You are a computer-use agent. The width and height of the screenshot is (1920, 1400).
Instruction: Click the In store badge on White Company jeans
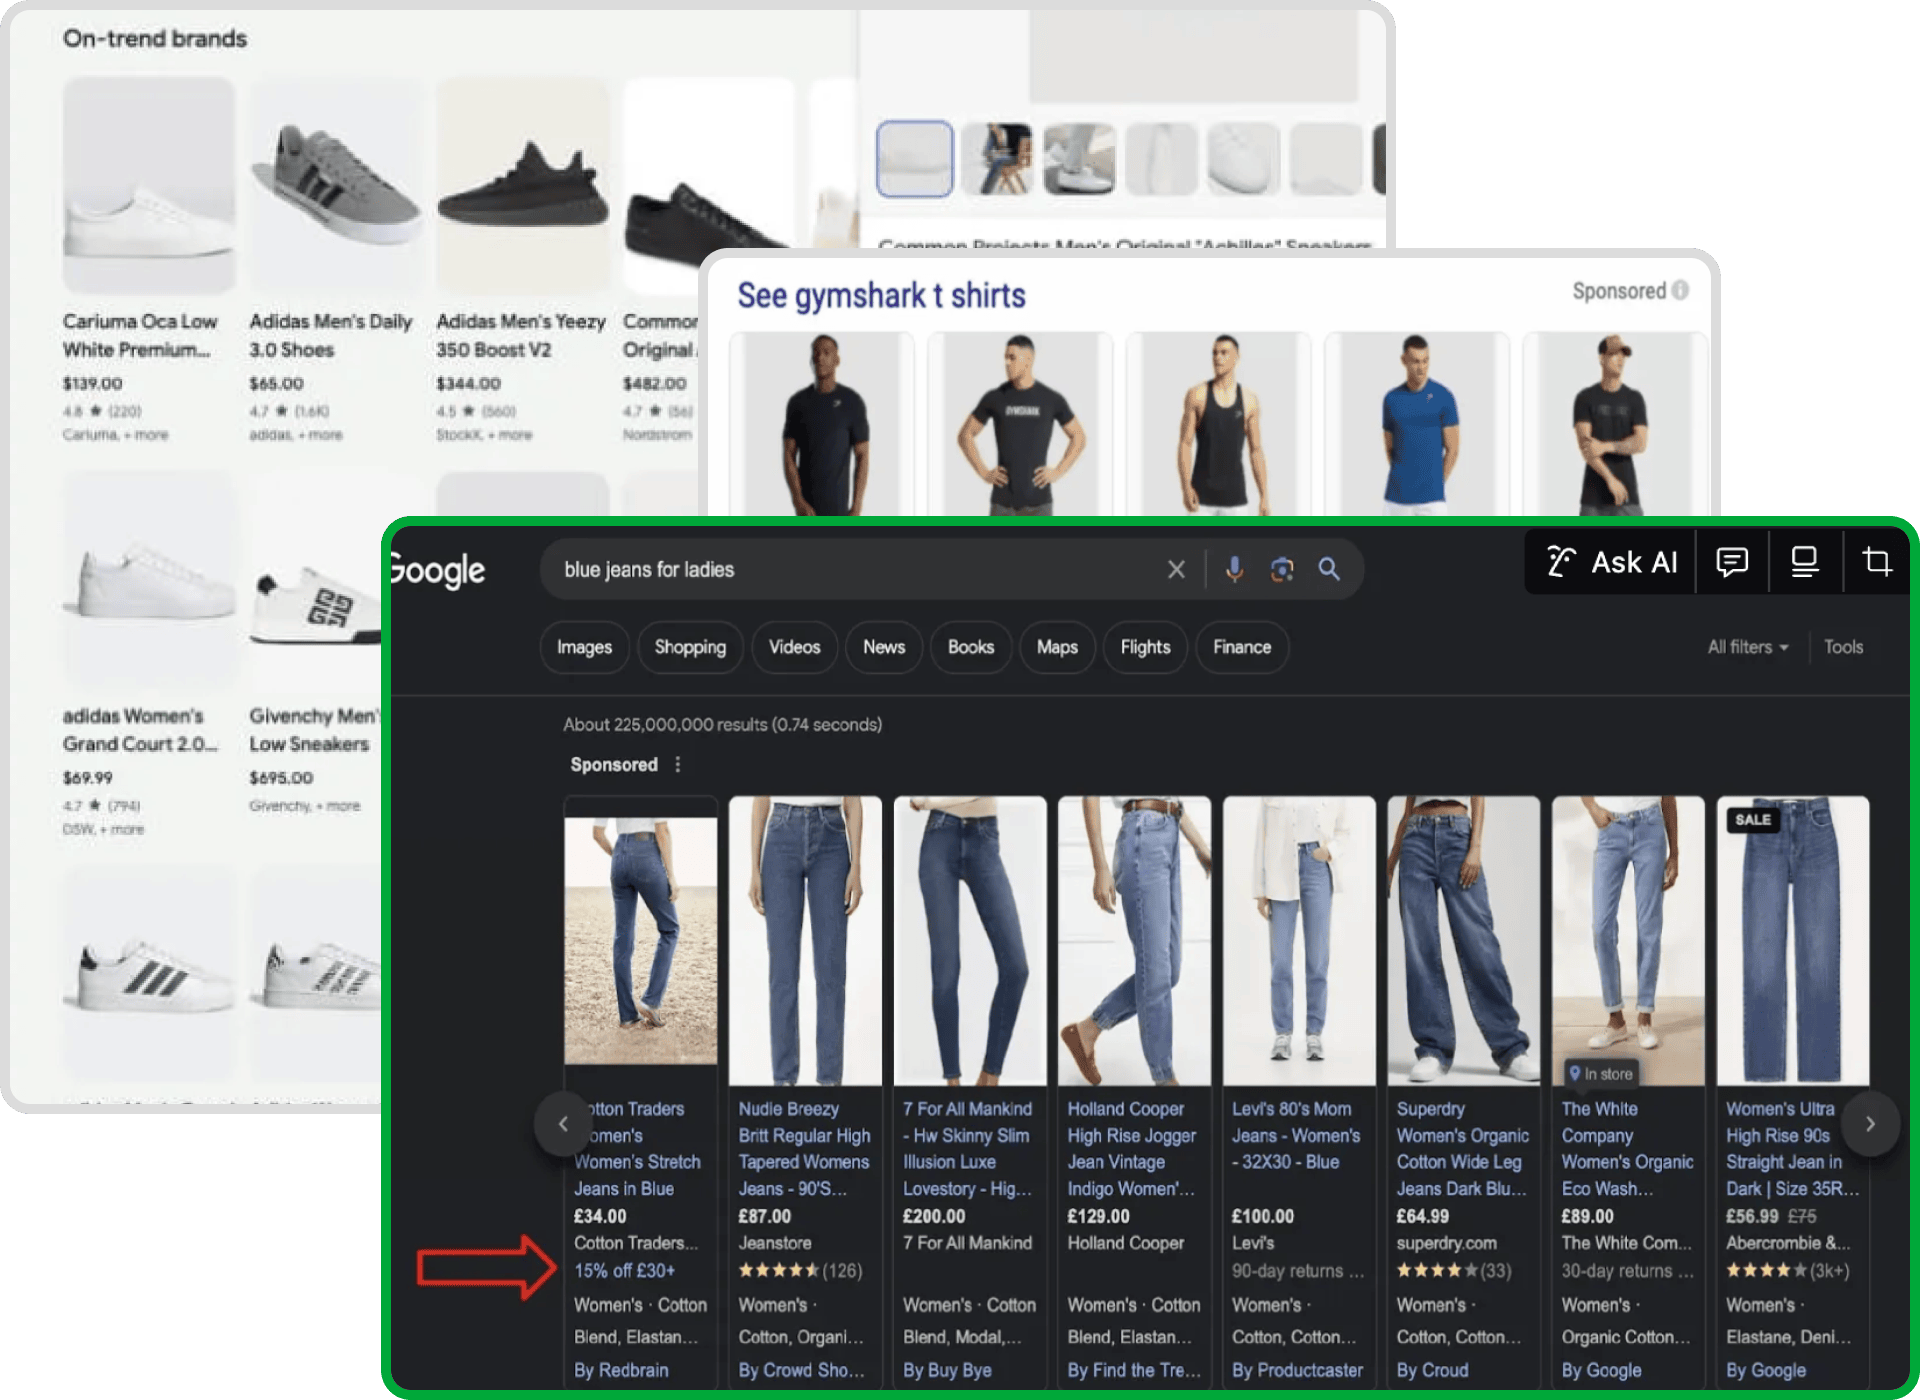(1601, 1073)
